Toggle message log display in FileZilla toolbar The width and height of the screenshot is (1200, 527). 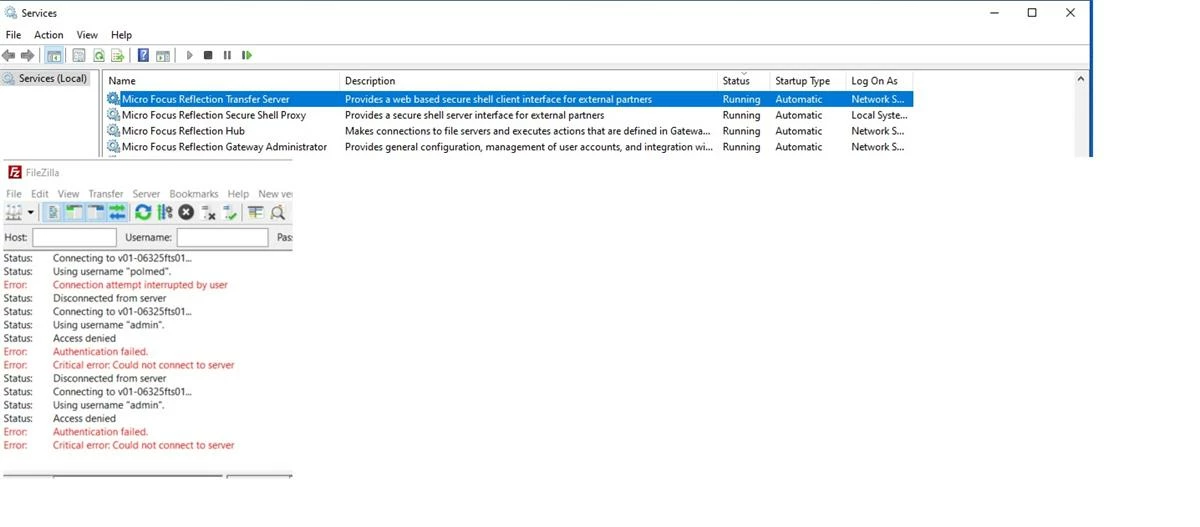point(54,212)
